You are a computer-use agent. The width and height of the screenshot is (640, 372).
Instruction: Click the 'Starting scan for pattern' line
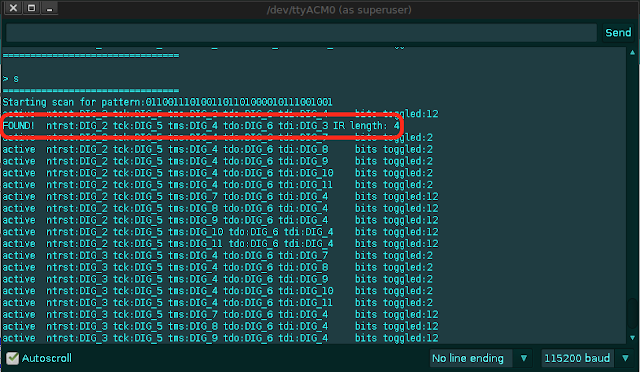(x=167, y=102)
